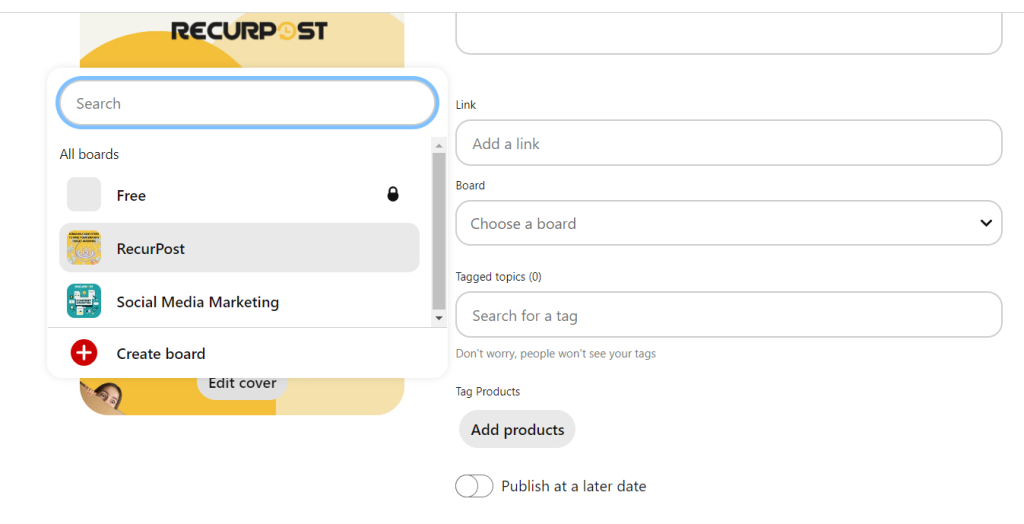Image resolution: width=1024 pixels, height=524 pixels.
Task: Click the chevron arrow in Board field
Action: [985, 223]
